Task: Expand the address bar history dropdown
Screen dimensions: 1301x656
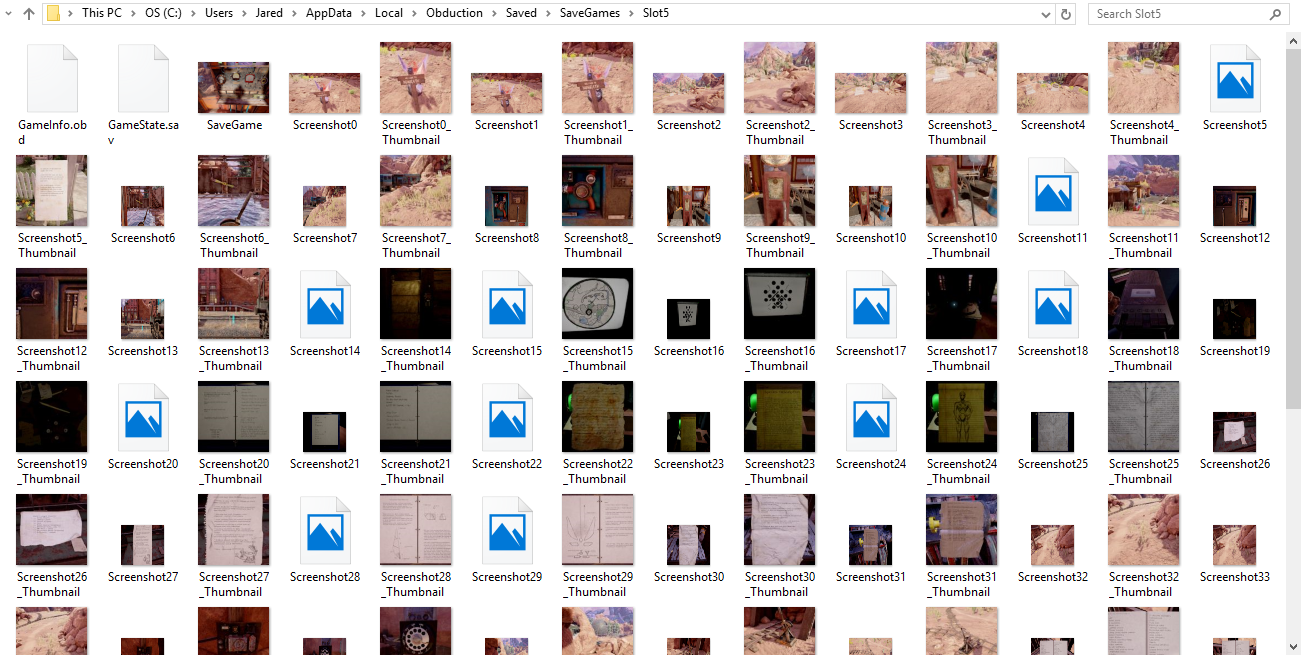Action: 1046,14
